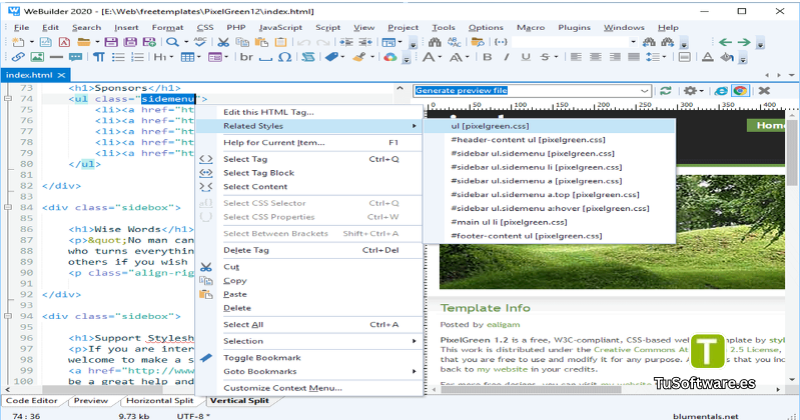
Task: Toggle left text alignment
Action: coord(576,57)
